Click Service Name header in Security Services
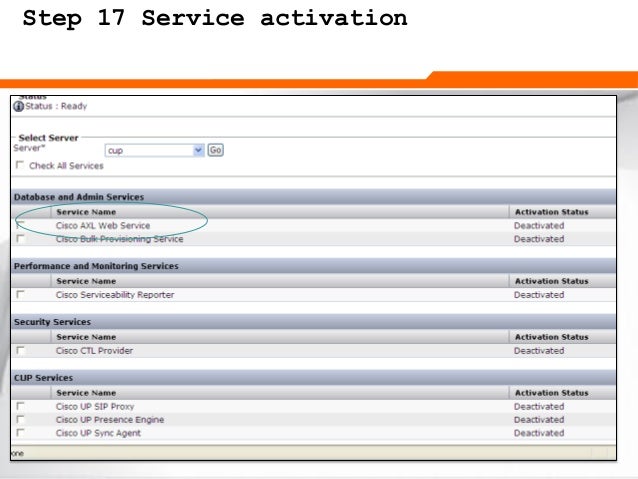Image resolution: width=638 pixels, height=479 pixels. 86,337
